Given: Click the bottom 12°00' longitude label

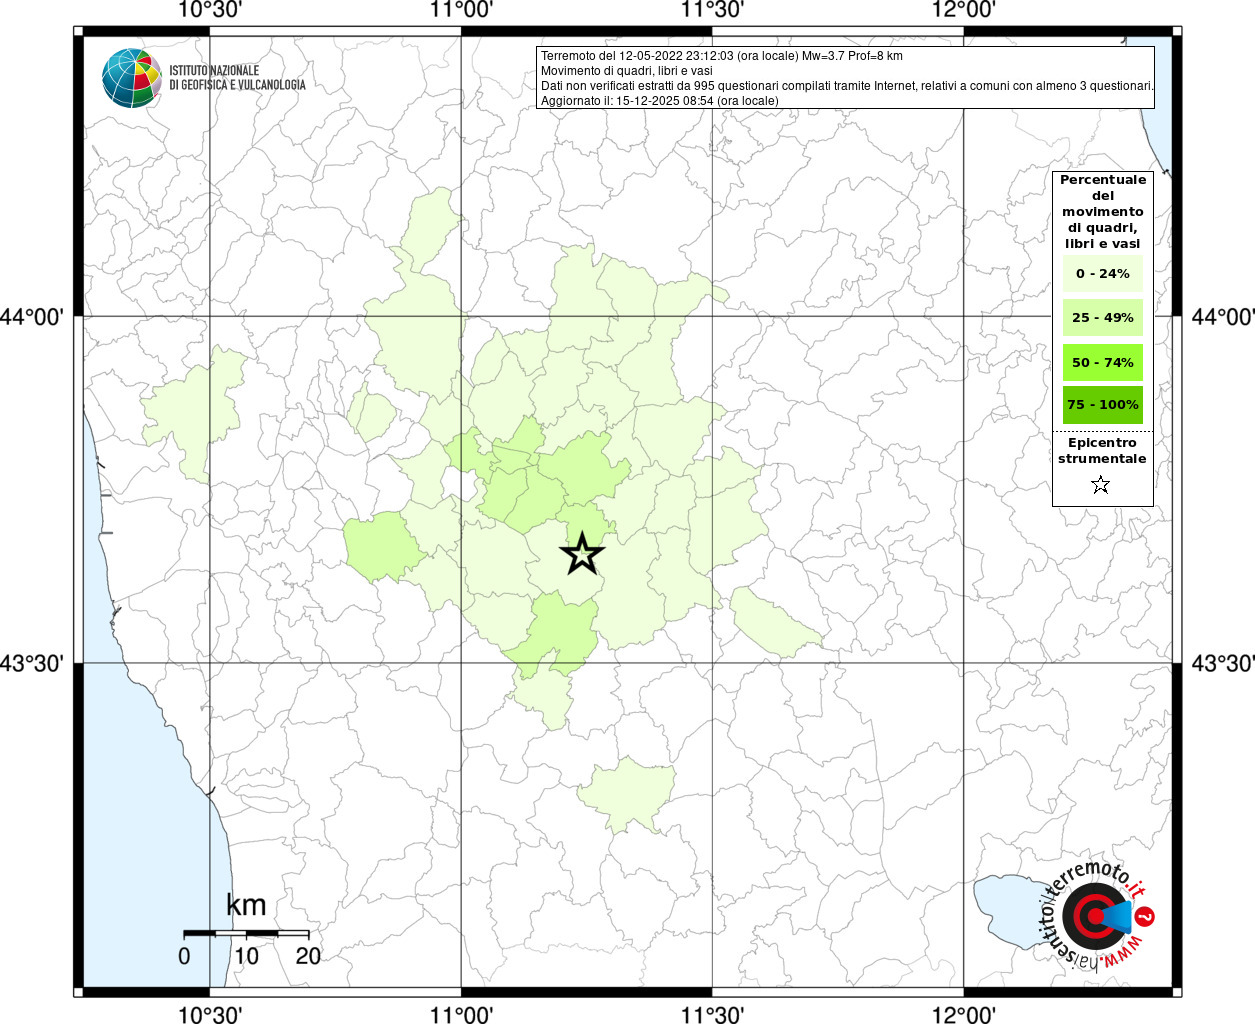Looking at the screenshot, I should point(964,1014).
